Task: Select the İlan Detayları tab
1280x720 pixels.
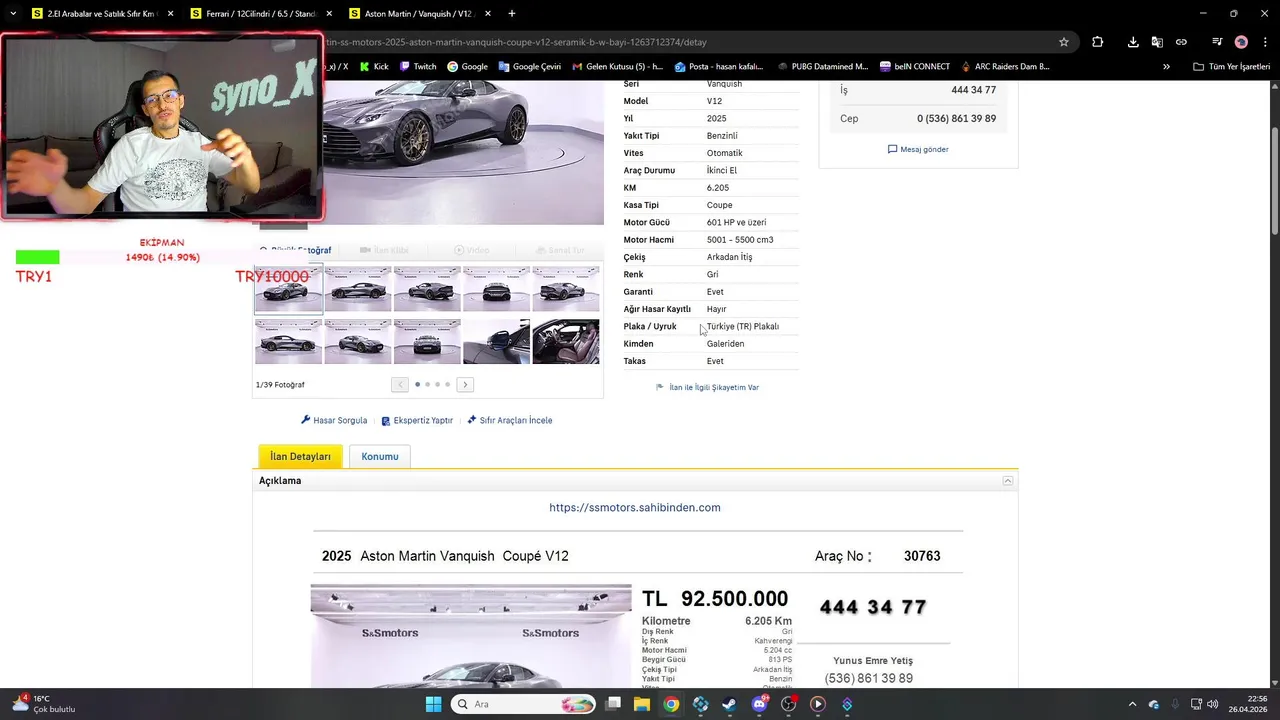Action: click(300, 456)
